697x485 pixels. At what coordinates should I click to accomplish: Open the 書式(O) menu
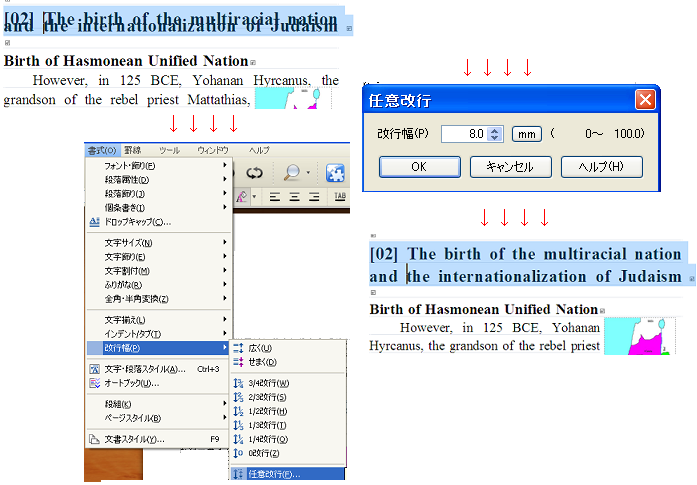point(102,149)
